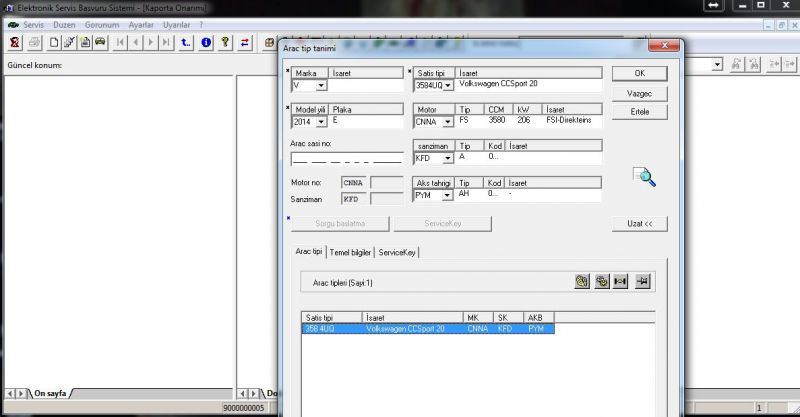Open the ? help menu

pyautogui.click(x=201, y=24)
